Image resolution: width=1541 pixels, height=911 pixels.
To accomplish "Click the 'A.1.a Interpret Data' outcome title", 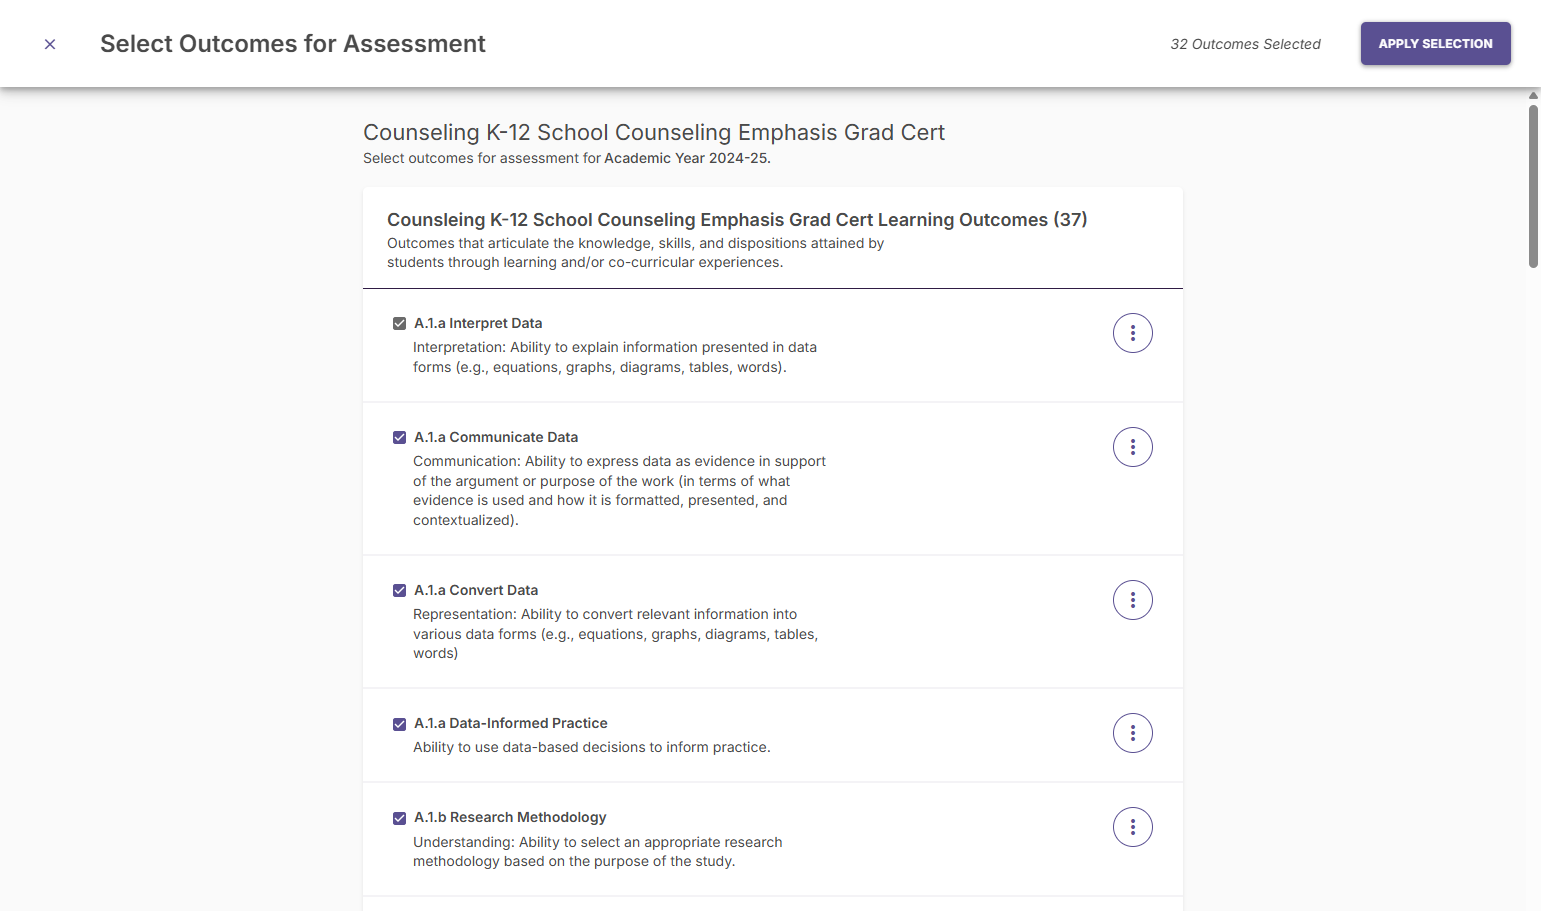I will pos(478,323).
